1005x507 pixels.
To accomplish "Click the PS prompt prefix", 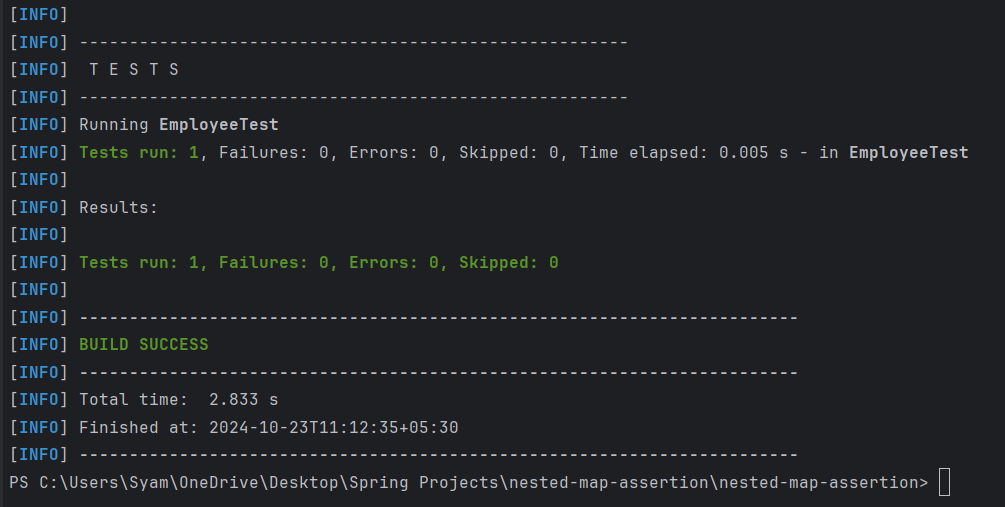I will pyautogui.click(x=19, y=482).
